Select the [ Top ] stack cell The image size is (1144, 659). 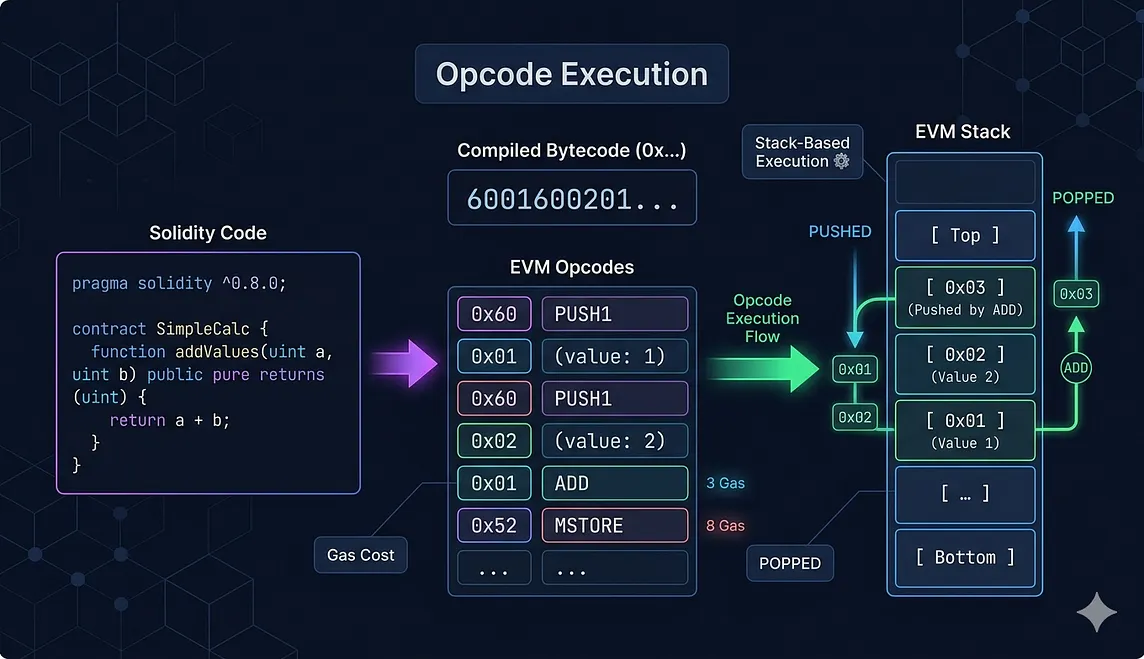965,236
